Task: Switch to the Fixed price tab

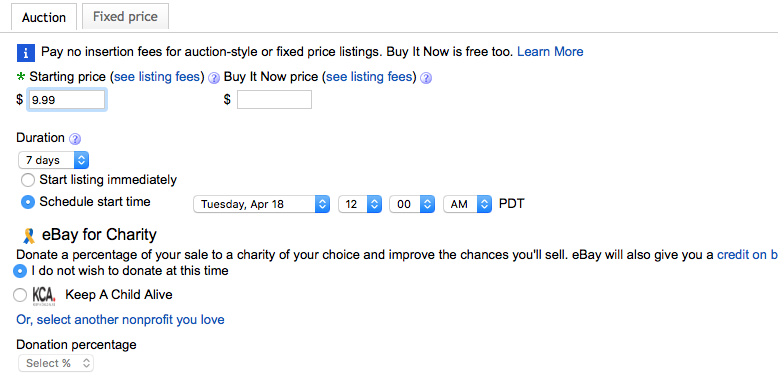Action: click(x=125, y=16)
